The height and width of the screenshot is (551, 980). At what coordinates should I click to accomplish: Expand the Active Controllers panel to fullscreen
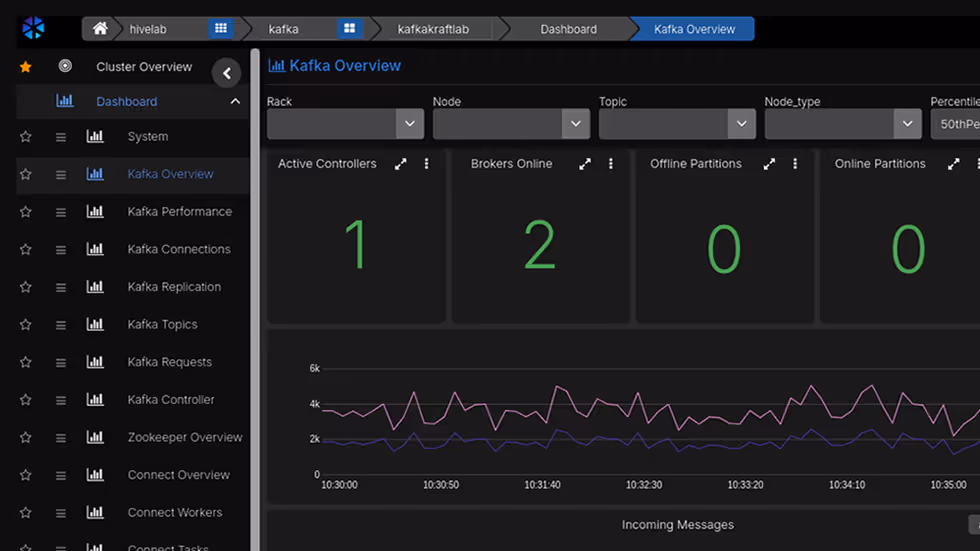(401, 164)
